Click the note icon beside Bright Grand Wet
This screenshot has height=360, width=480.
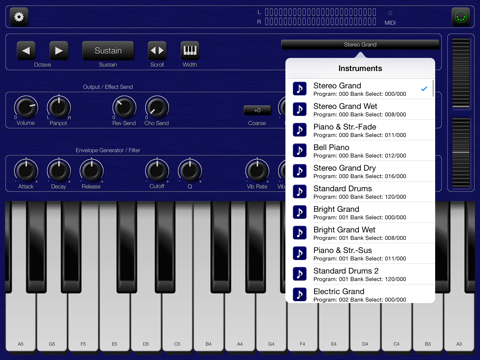coord(300,233)
